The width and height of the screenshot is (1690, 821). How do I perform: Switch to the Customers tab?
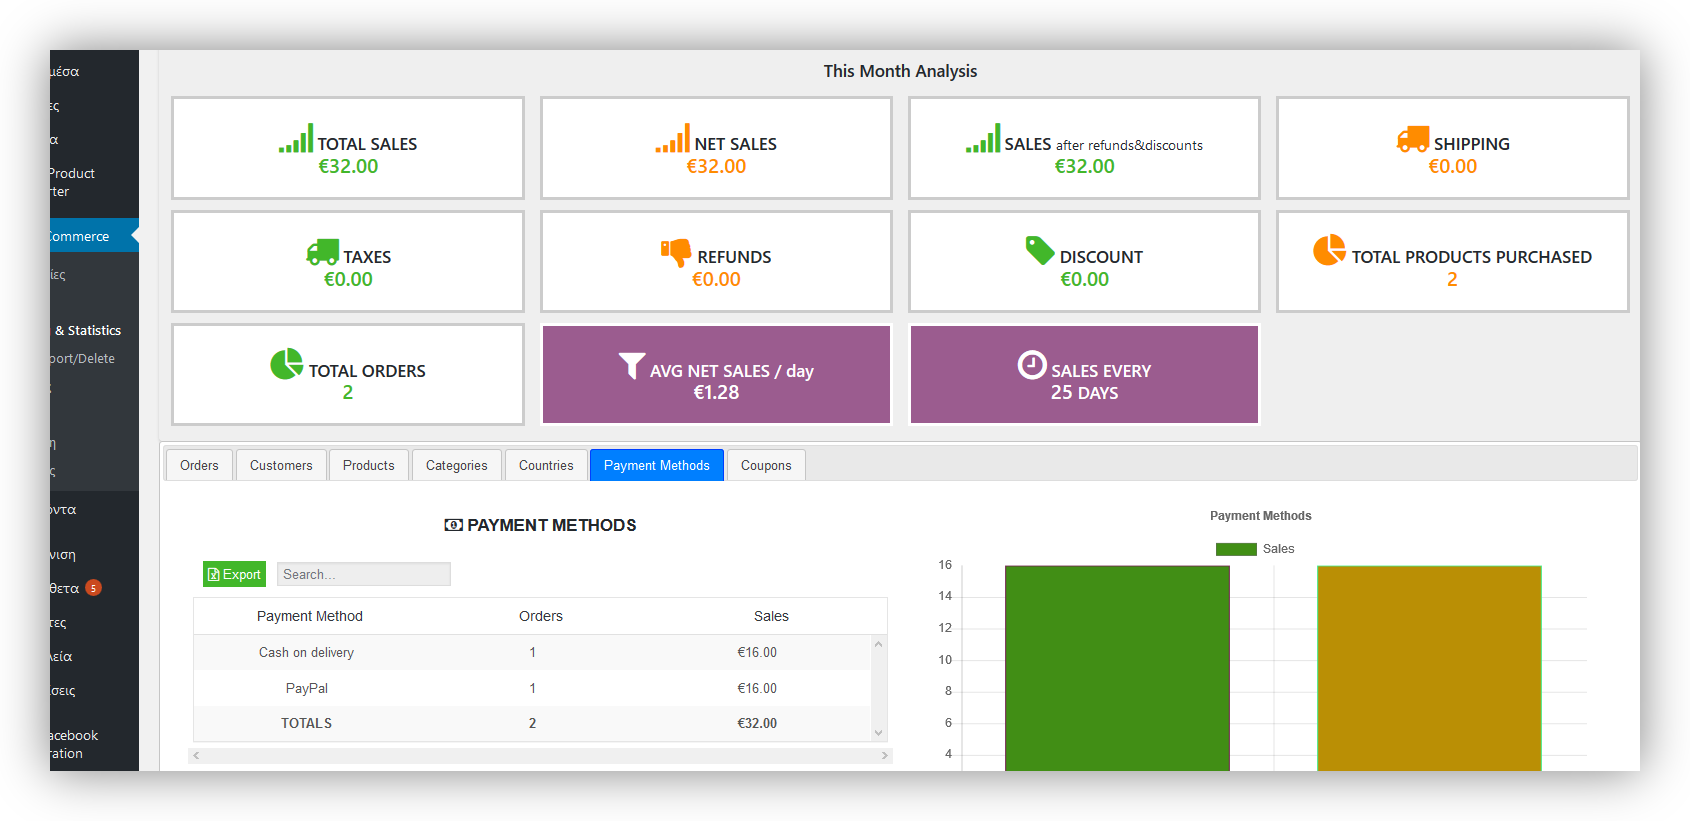point(281,465)
